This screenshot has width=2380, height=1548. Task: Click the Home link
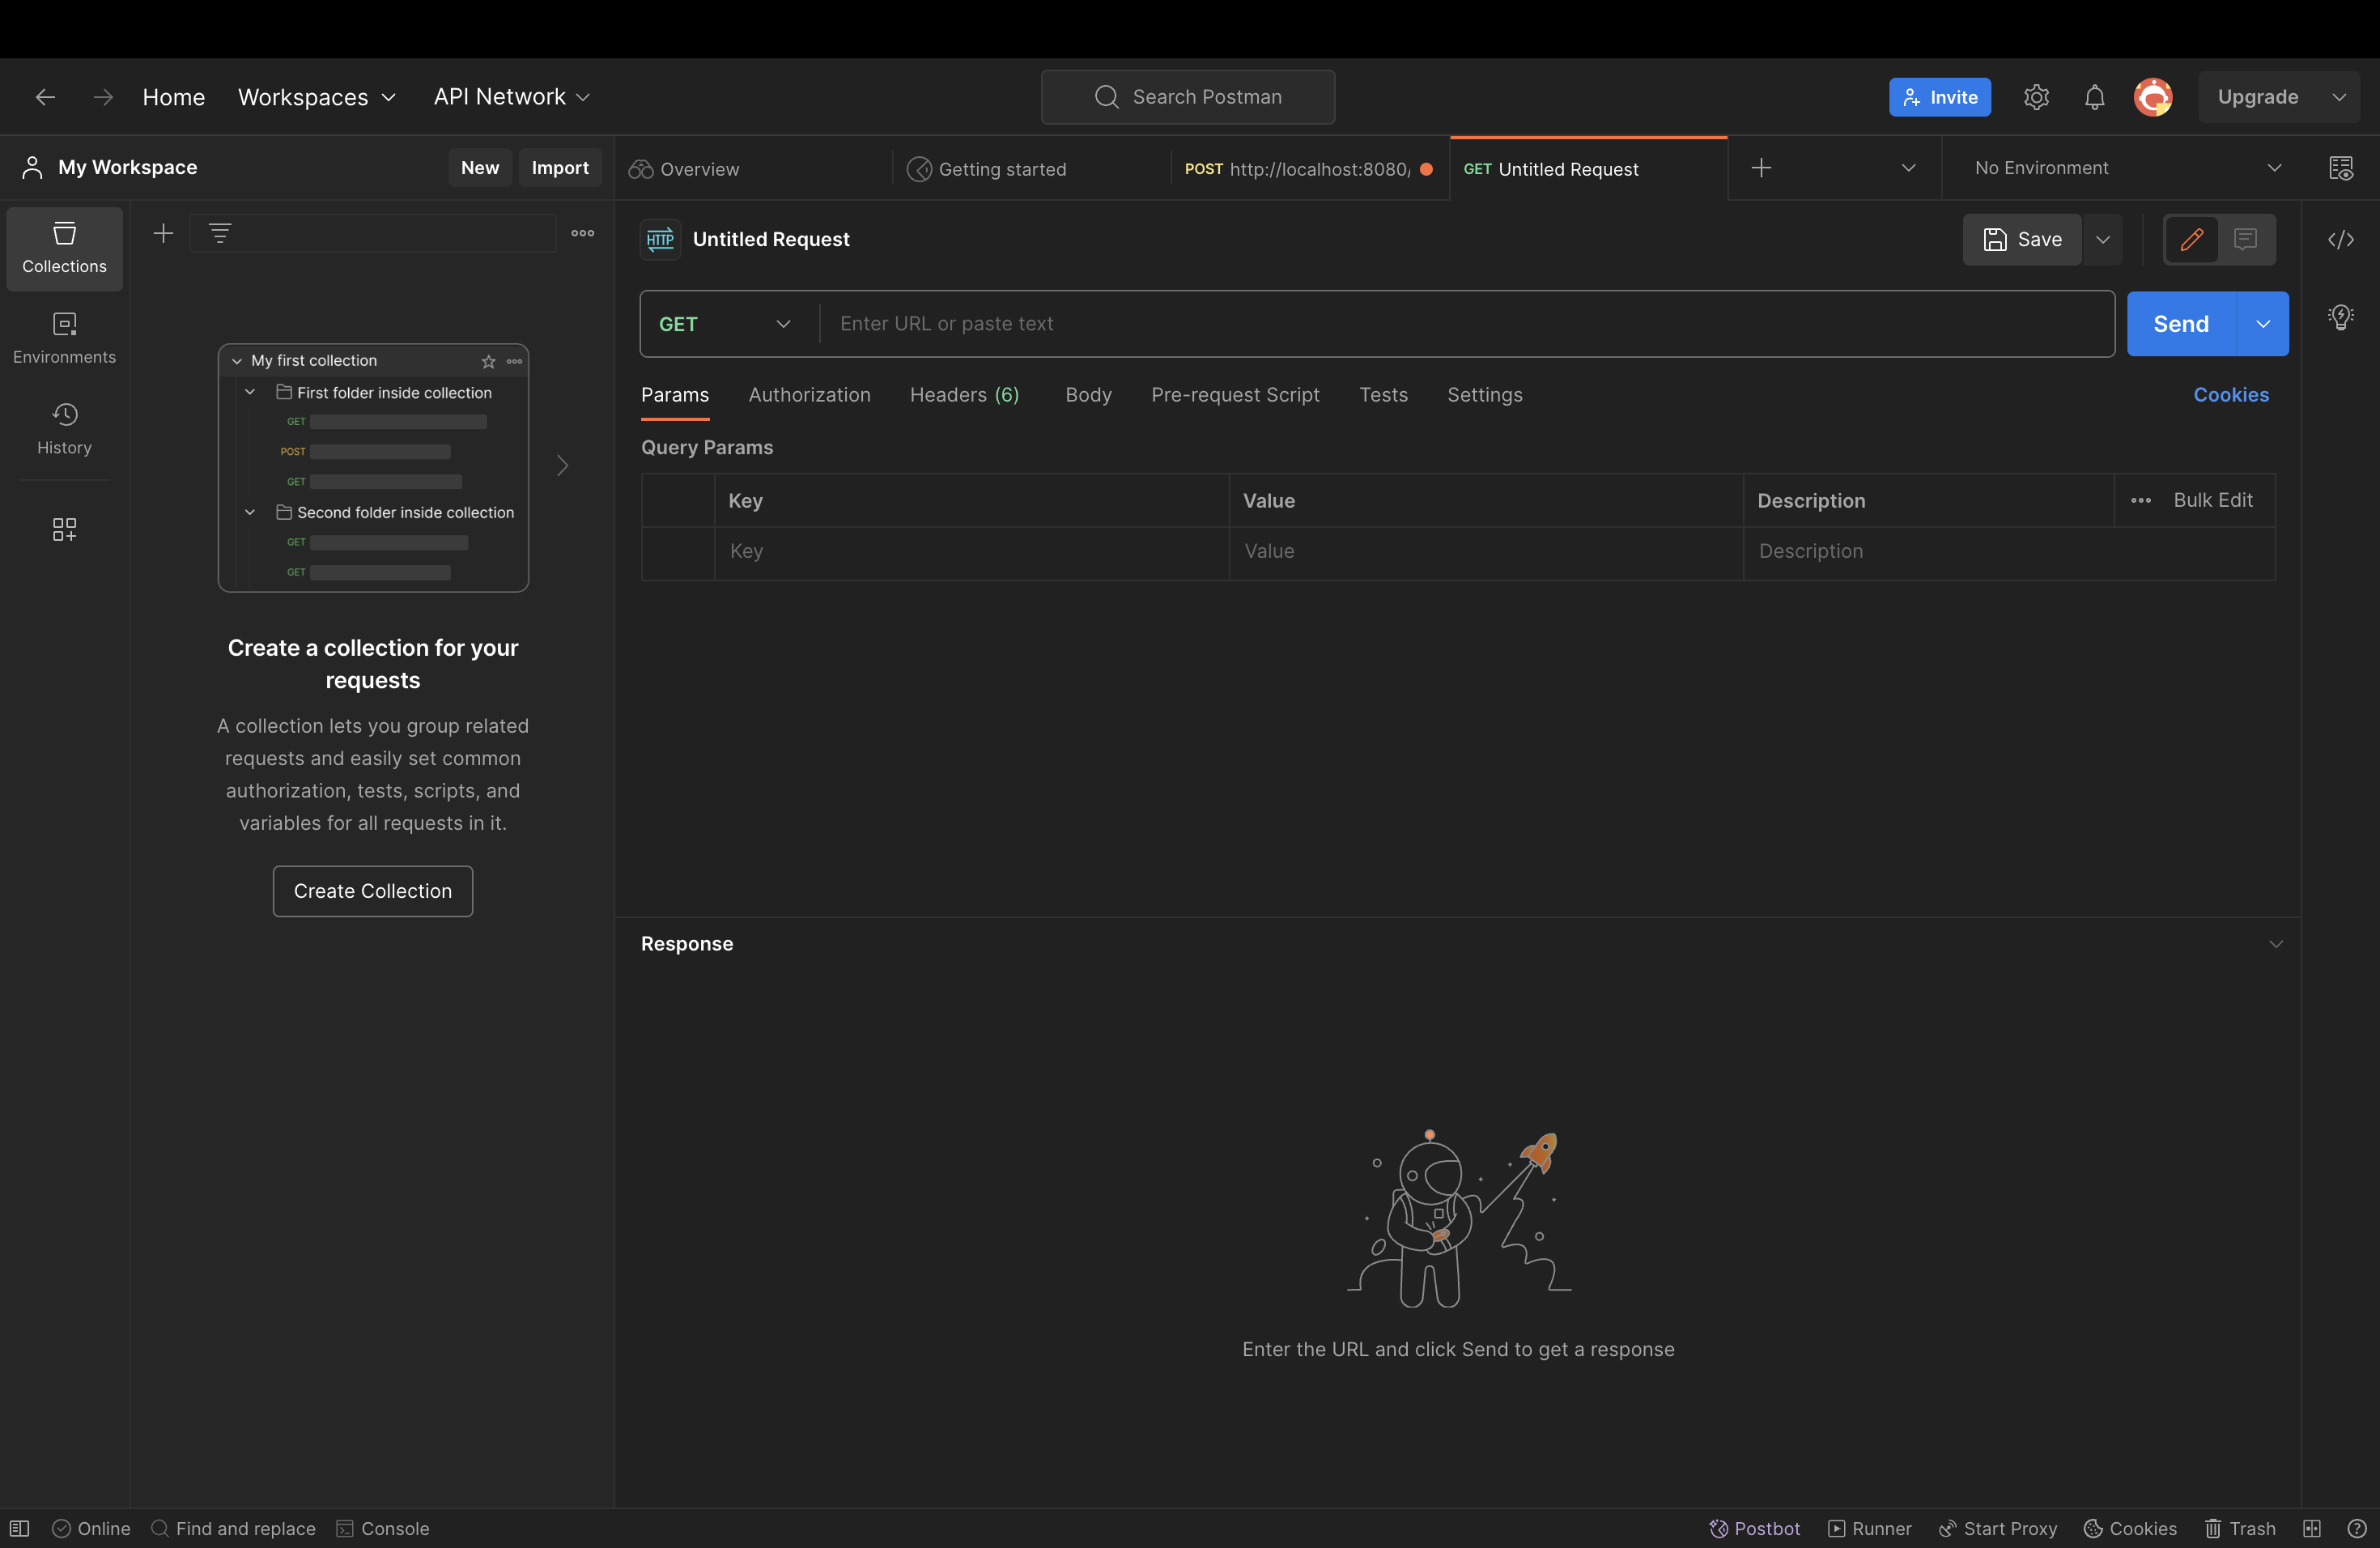174,97
